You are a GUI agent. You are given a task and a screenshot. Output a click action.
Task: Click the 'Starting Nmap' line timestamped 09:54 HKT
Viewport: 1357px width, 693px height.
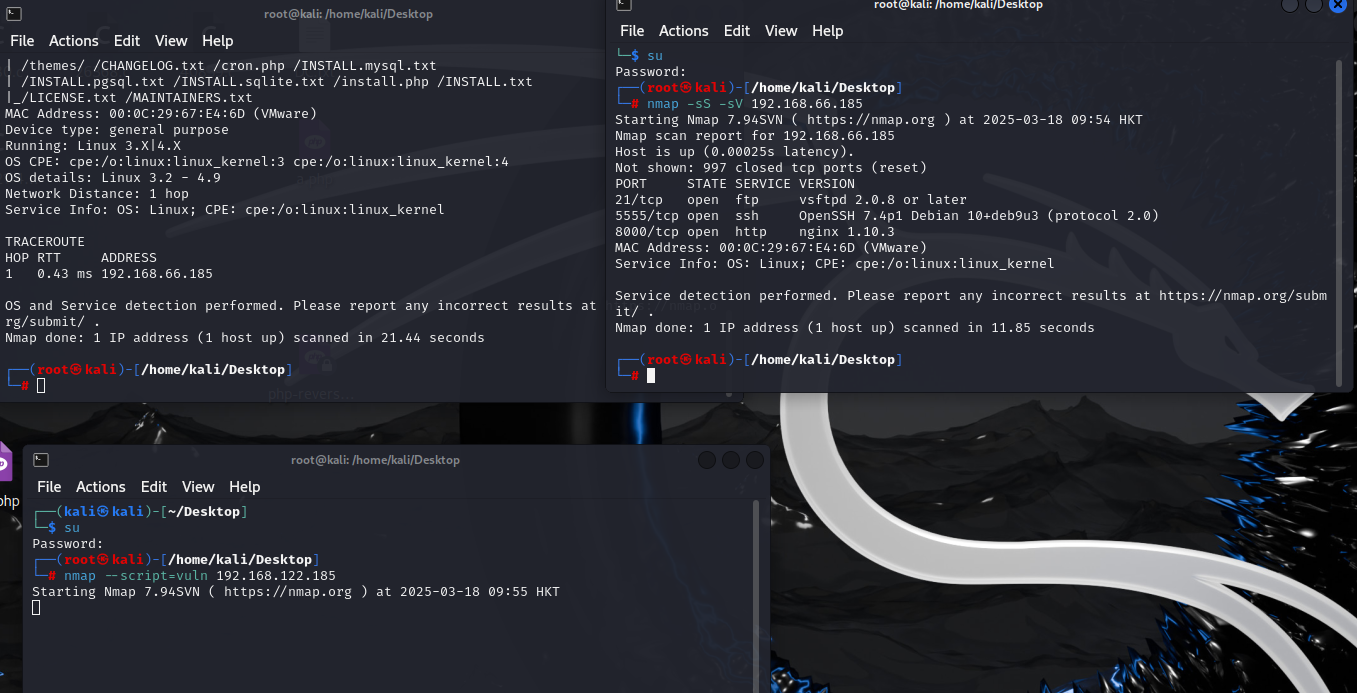(x=879, y=120)
